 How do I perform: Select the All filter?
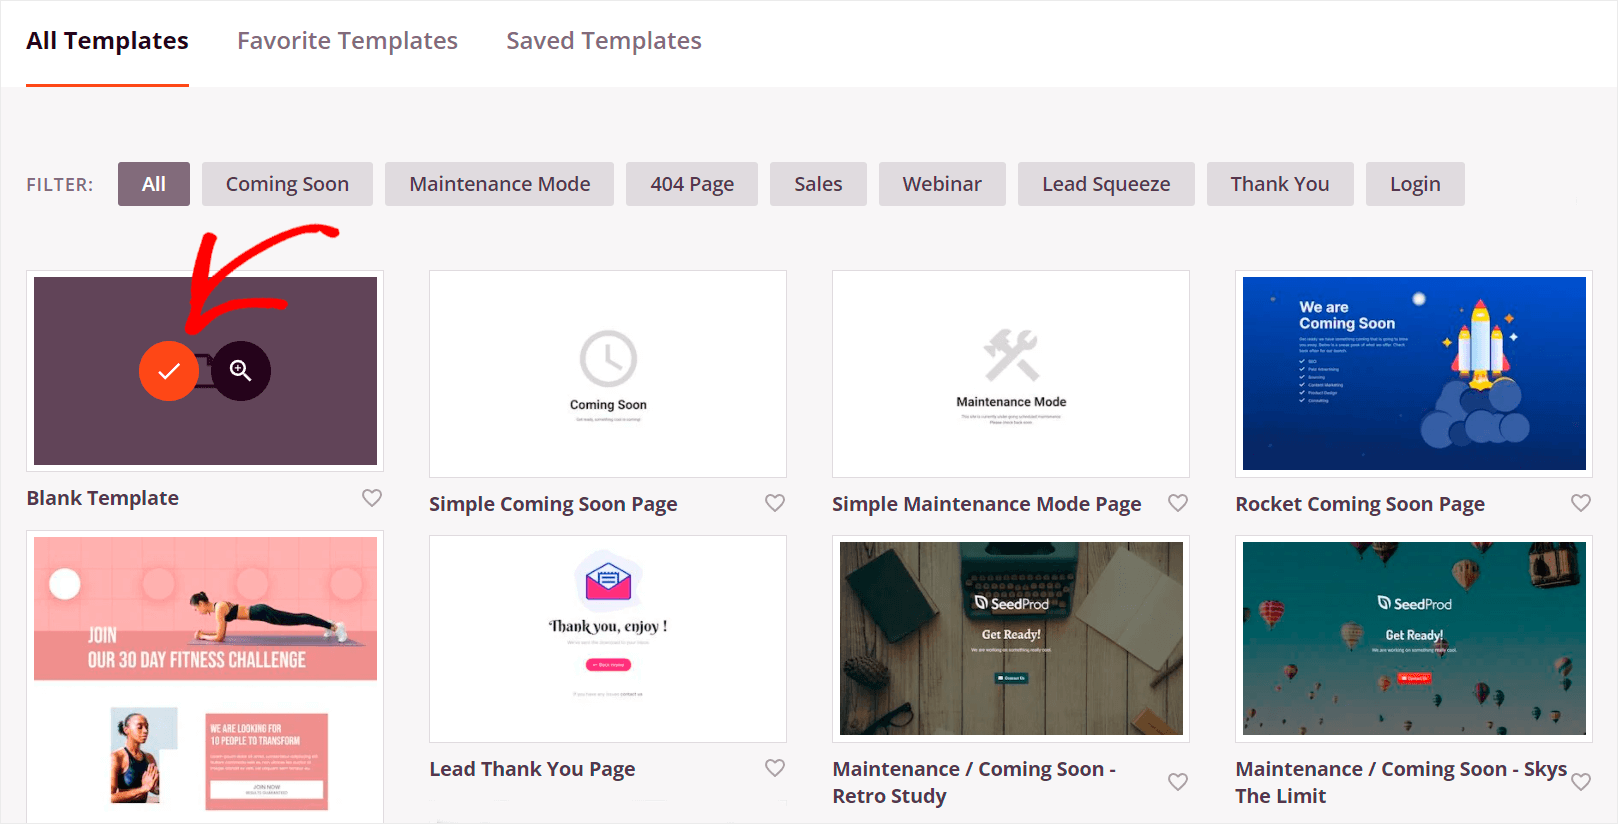click(154, 184)
